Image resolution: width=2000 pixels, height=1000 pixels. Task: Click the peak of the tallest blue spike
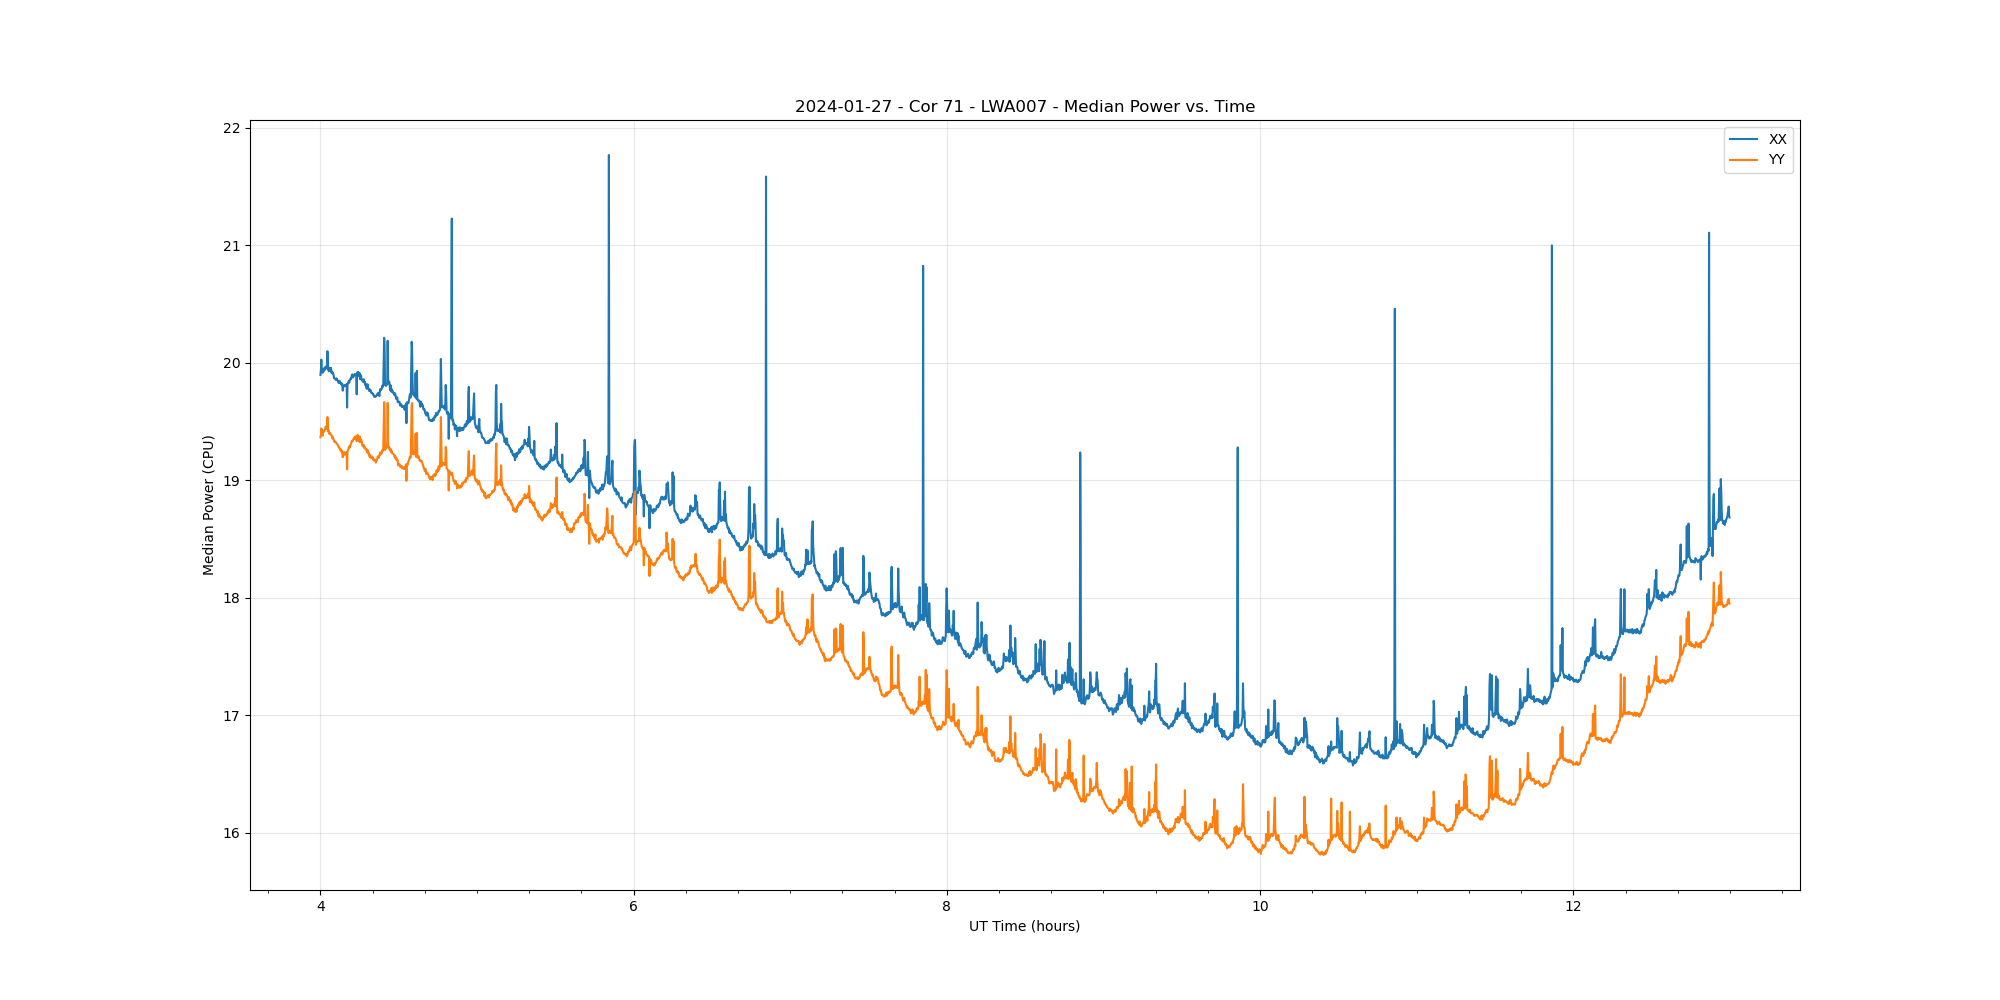(608, 155)
